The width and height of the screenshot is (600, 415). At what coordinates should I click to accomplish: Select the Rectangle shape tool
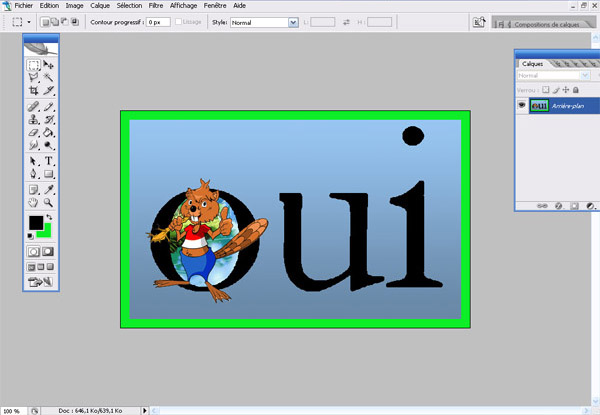(48, 174)
